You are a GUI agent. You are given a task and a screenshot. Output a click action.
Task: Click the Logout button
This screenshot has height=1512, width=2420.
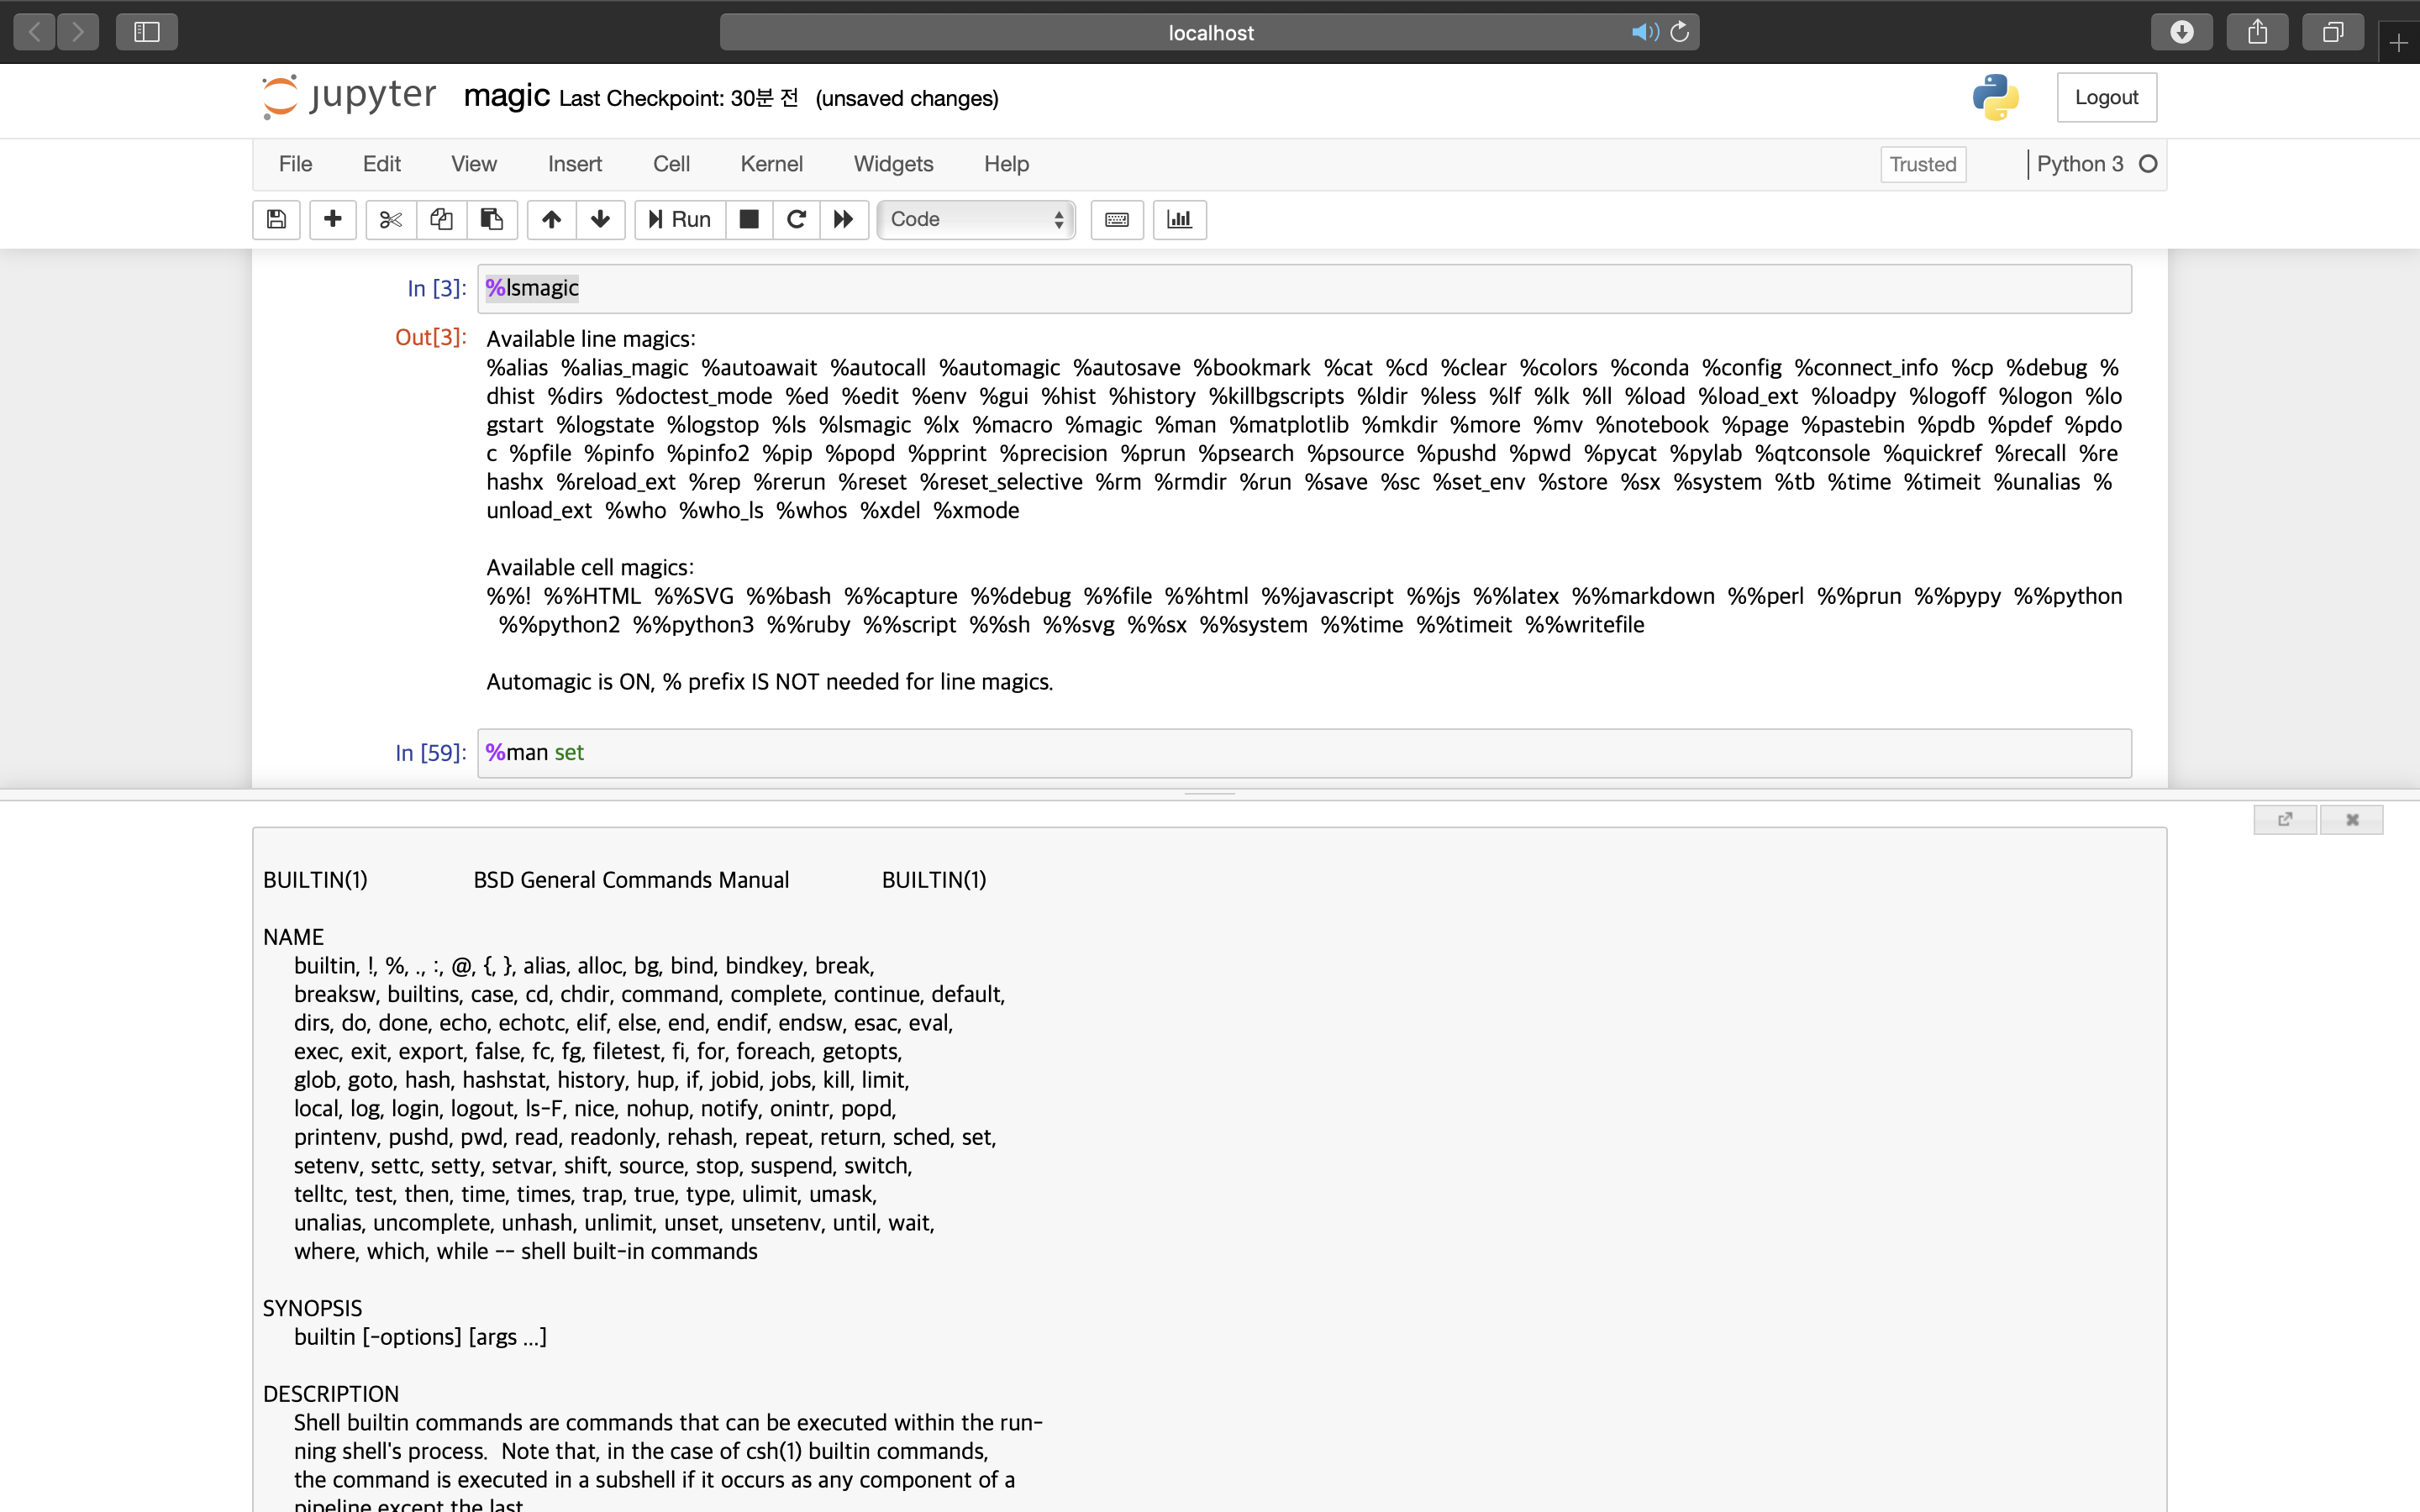point(2106,97)
